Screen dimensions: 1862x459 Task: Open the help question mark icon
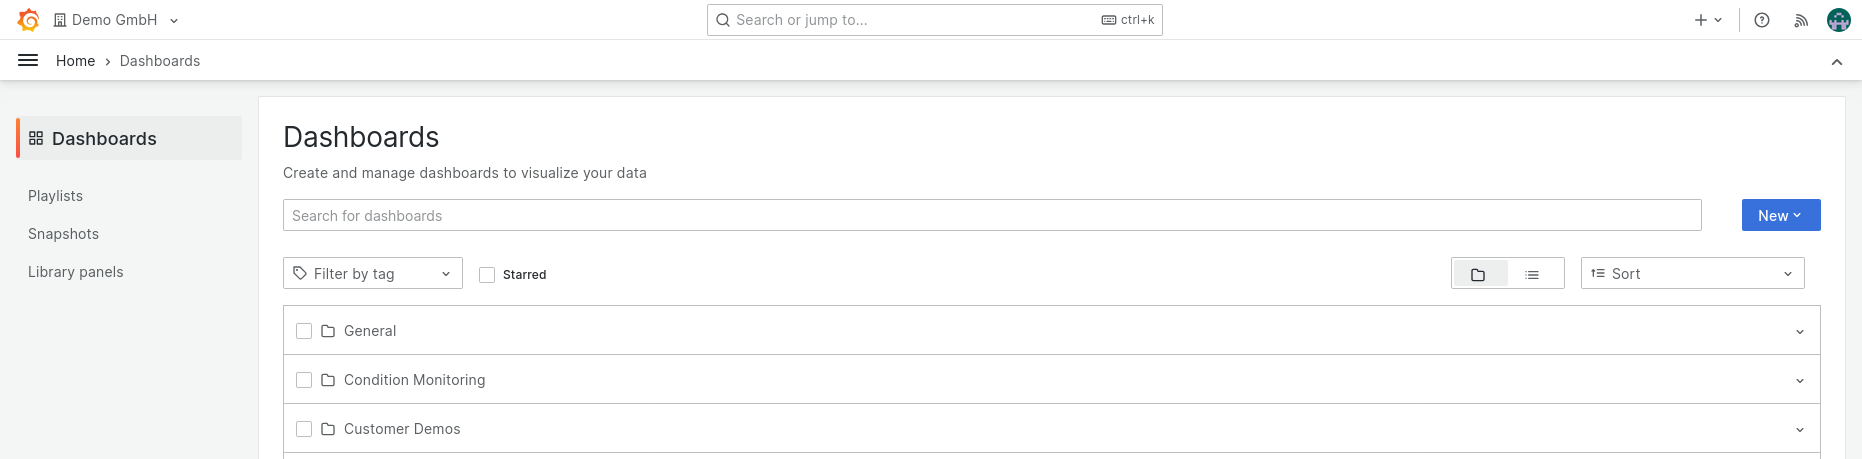point(1762,20)
